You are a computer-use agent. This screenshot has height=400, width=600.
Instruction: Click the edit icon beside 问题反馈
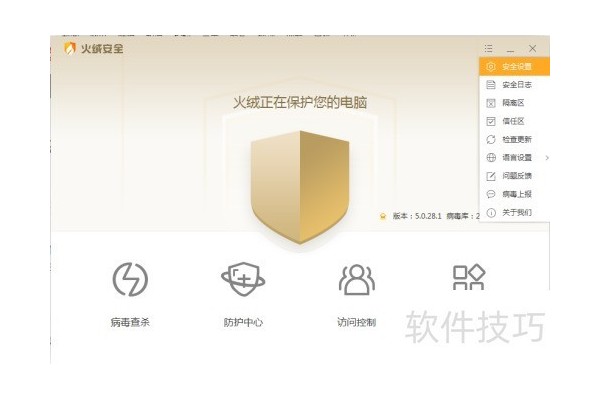(x=491, y=176)
